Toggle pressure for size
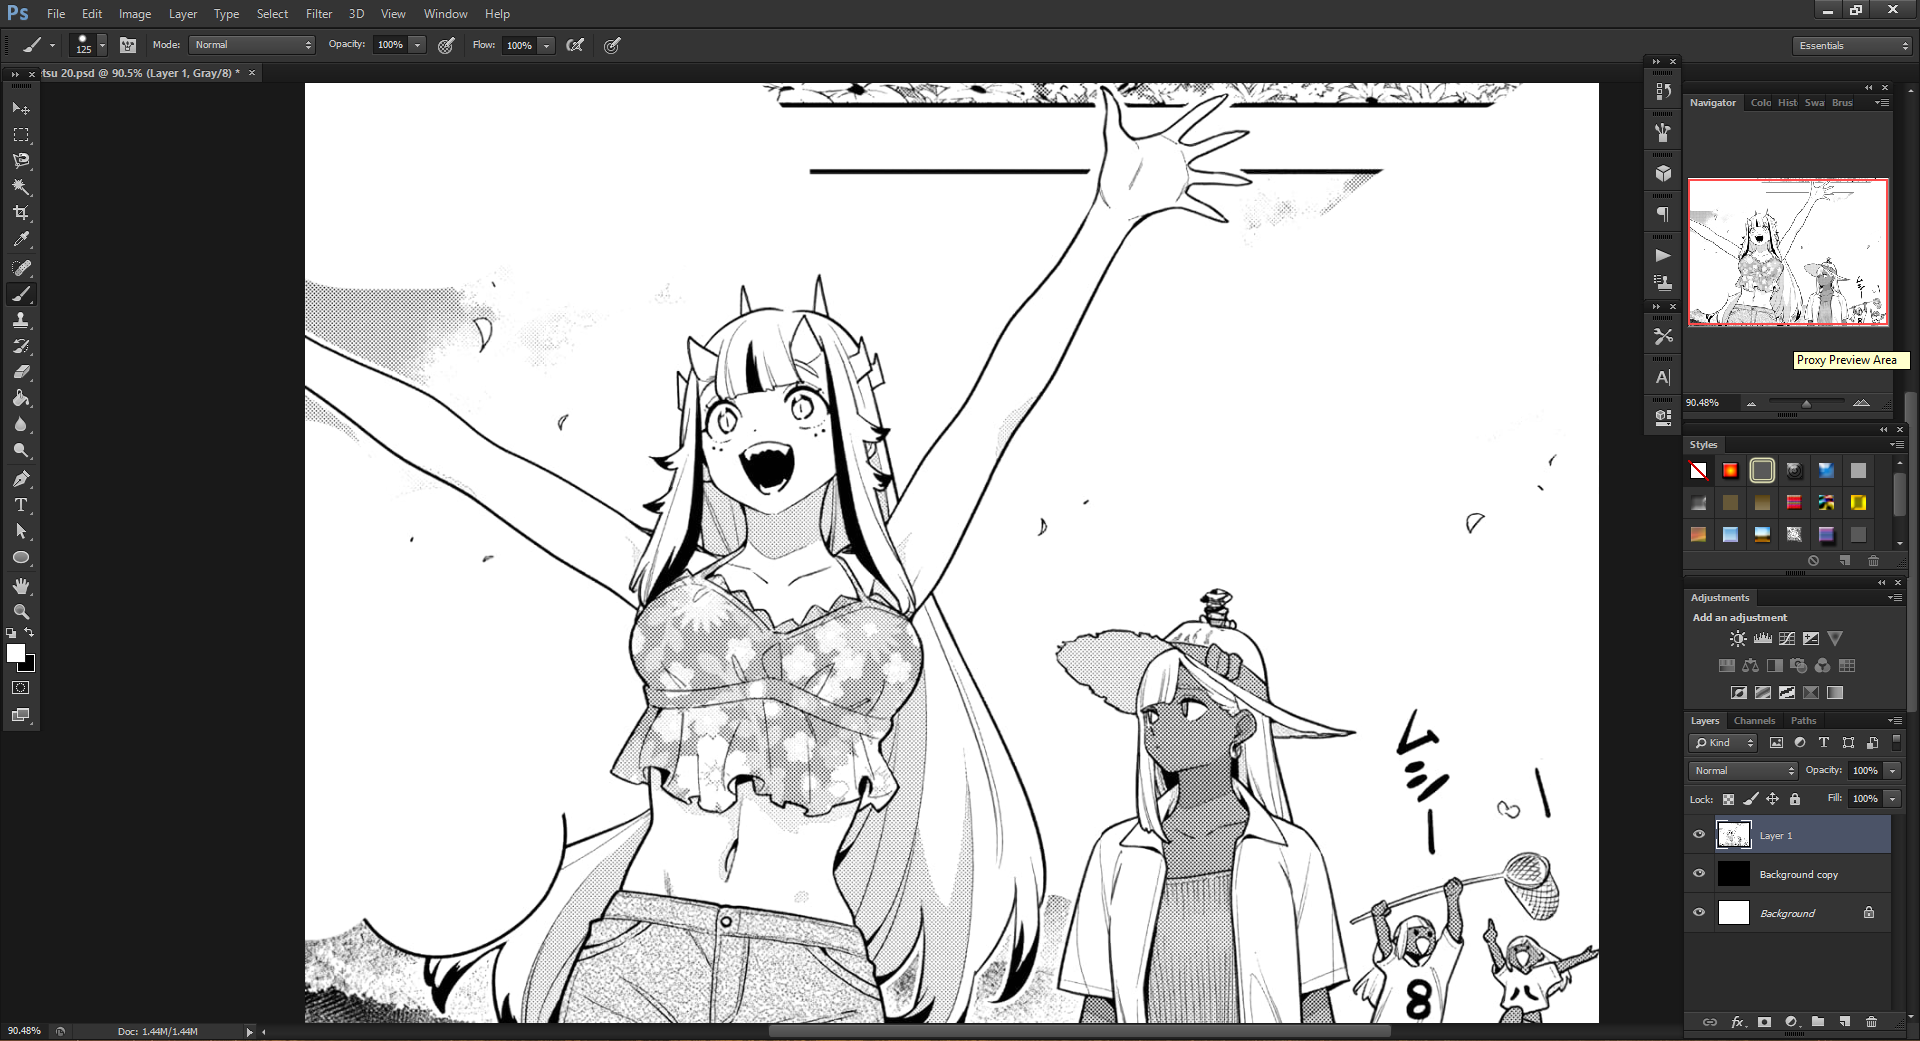Image resolution: width=1920 pixels, height=1041 pixels. (612, 45)
